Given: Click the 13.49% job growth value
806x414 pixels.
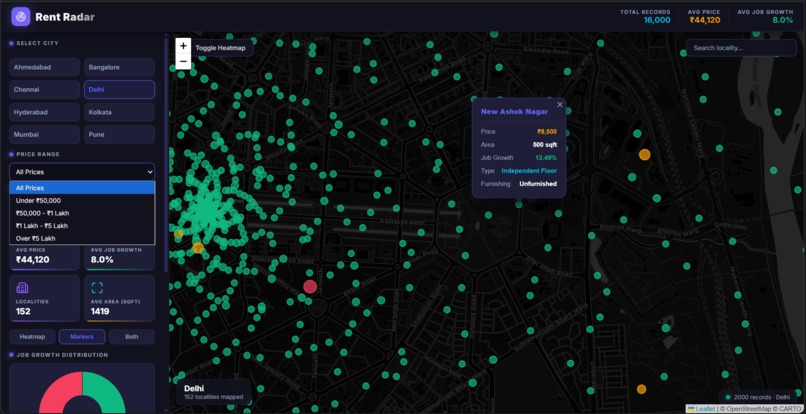Looking at the screenshot, I should pyautogui.click(x=546, y=157).
